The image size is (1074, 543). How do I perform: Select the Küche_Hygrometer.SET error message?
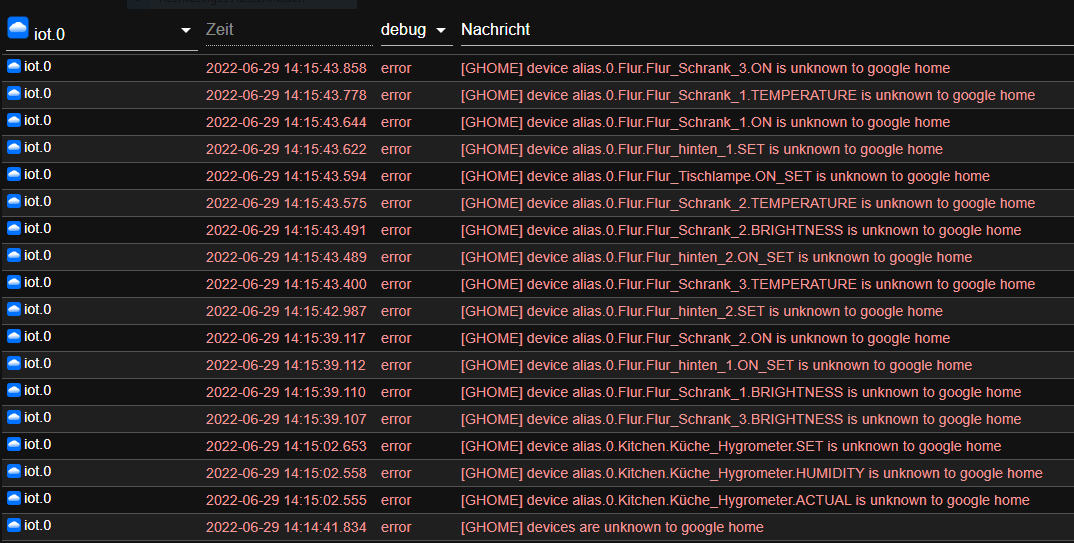731,446
